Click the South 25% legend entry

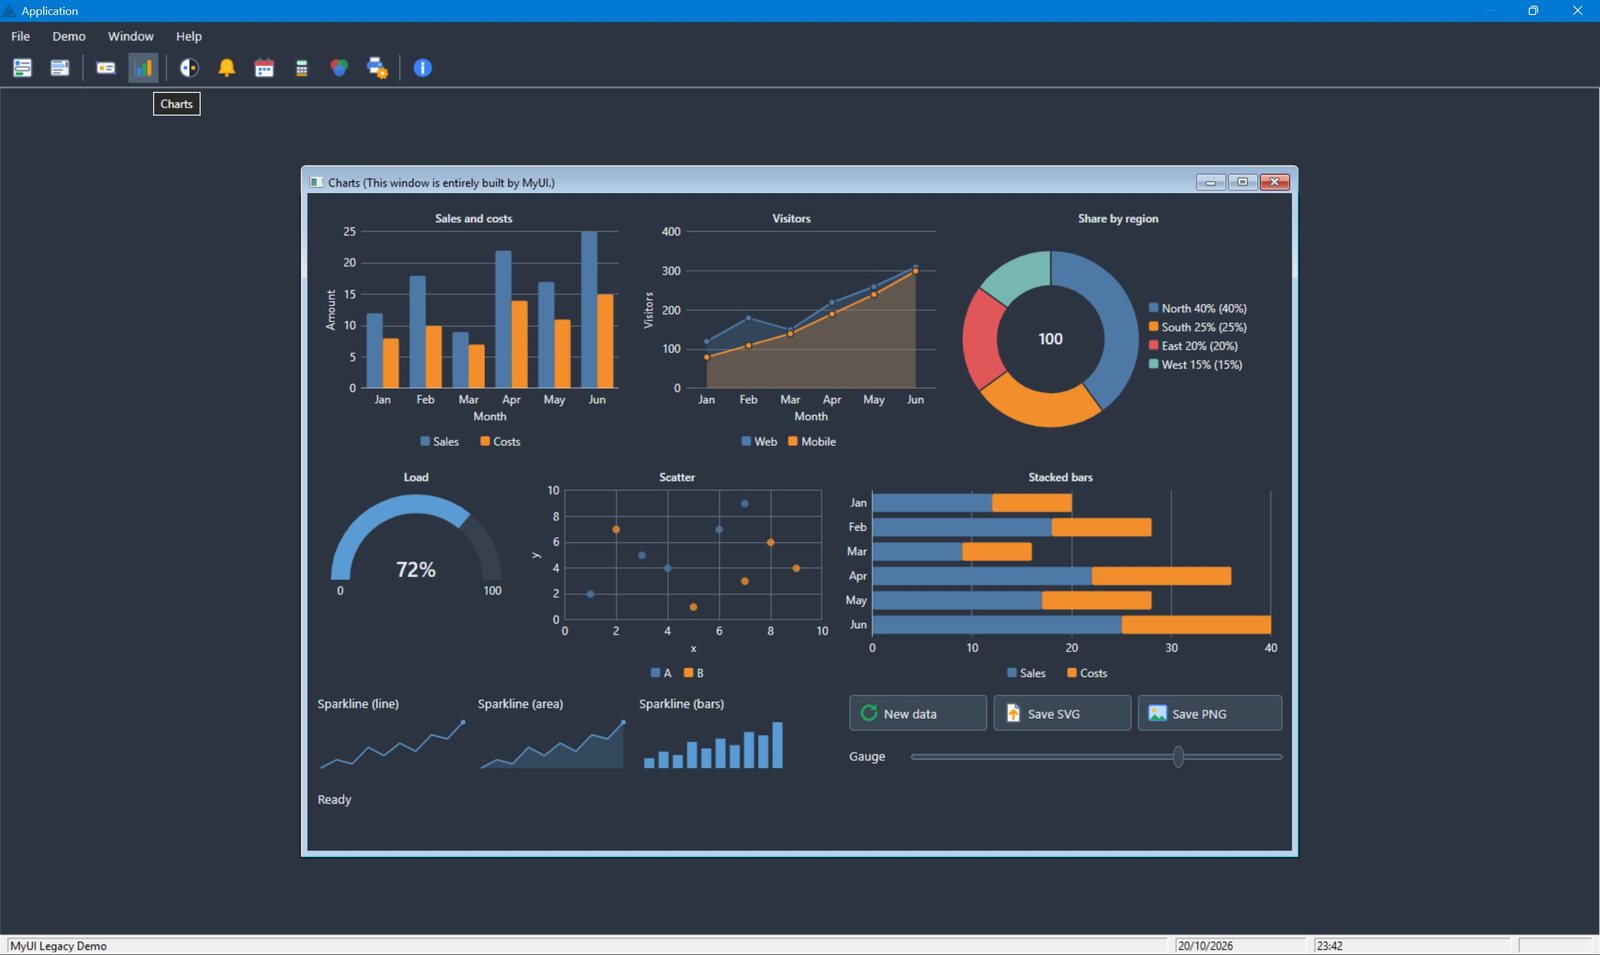(1198, 327)
